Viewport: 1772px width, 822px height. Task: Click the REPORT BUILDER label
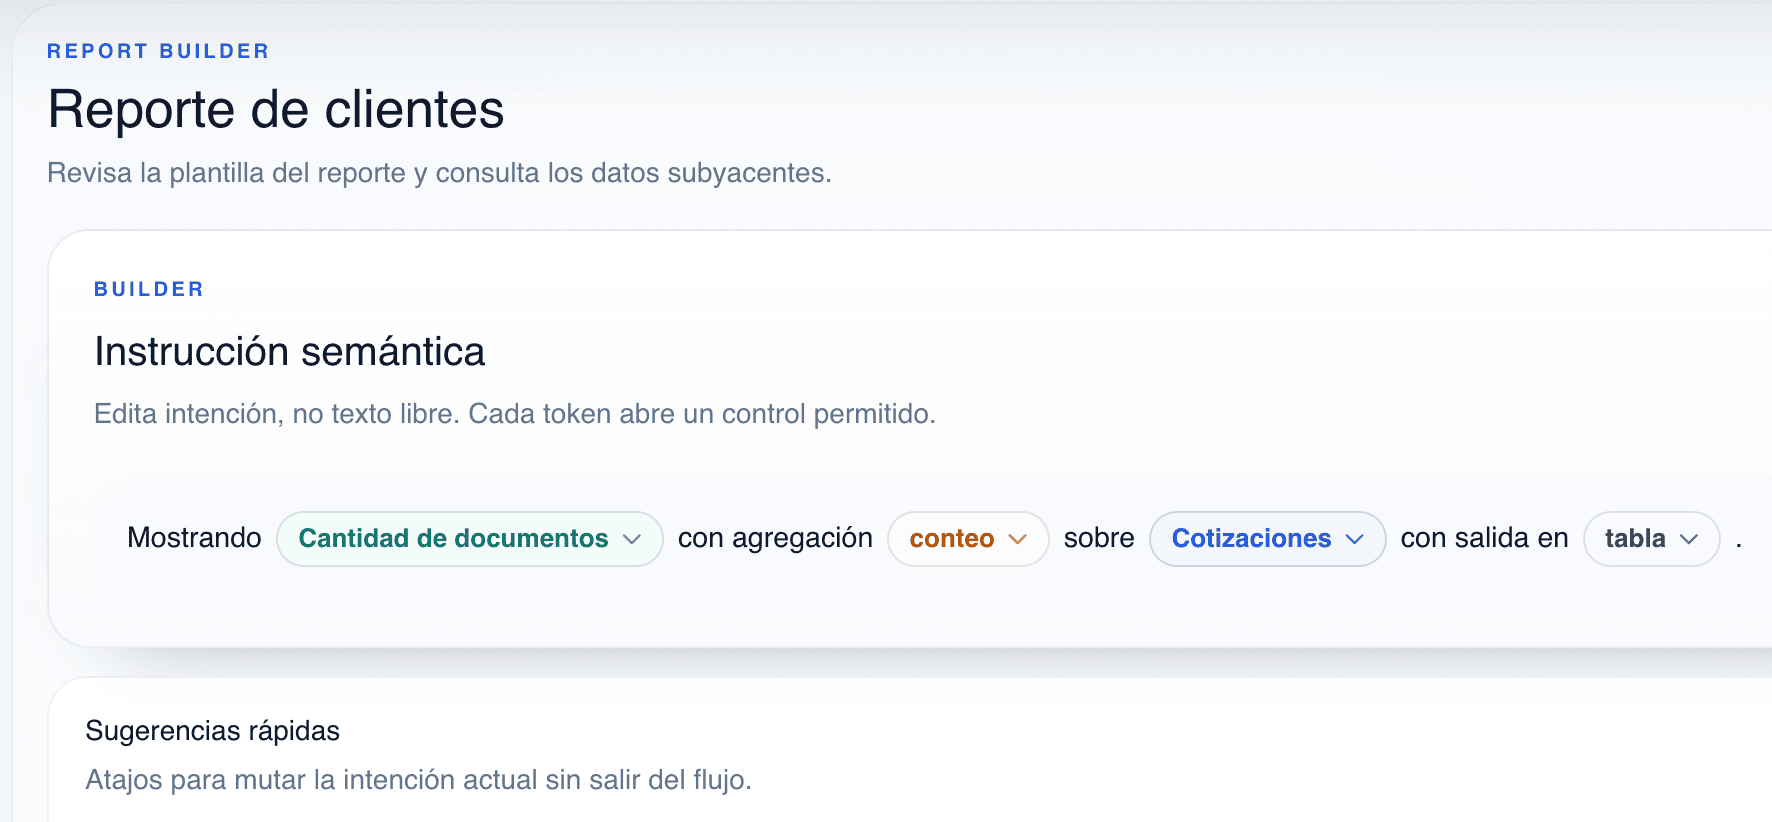(x=158, y=50)
